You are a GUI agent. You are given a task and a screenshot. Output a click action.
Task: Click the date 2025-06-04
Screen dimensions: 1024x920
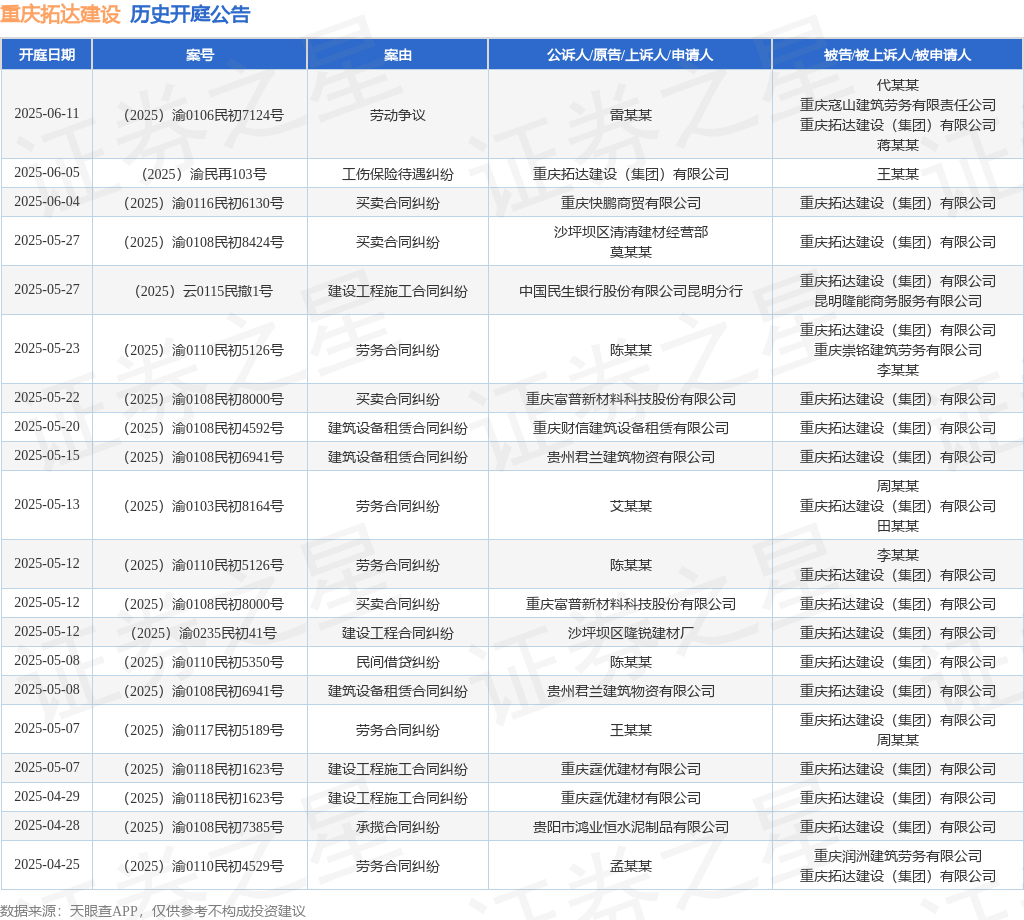point(47,202)
